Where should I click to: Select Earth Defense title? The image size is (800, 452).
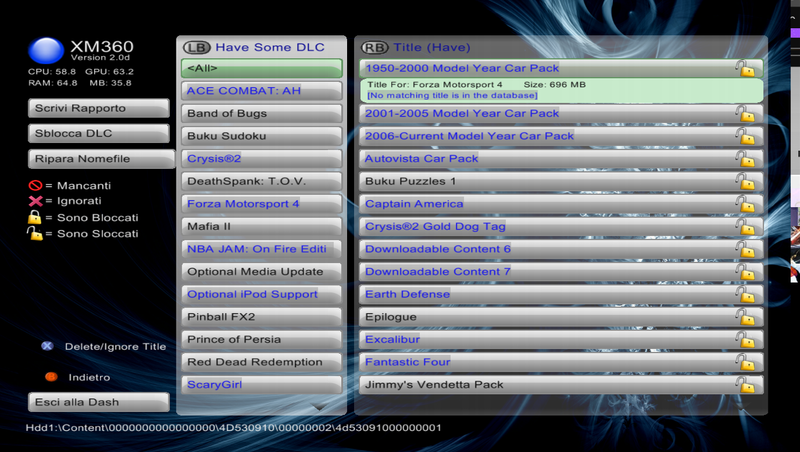click(561, 294)
